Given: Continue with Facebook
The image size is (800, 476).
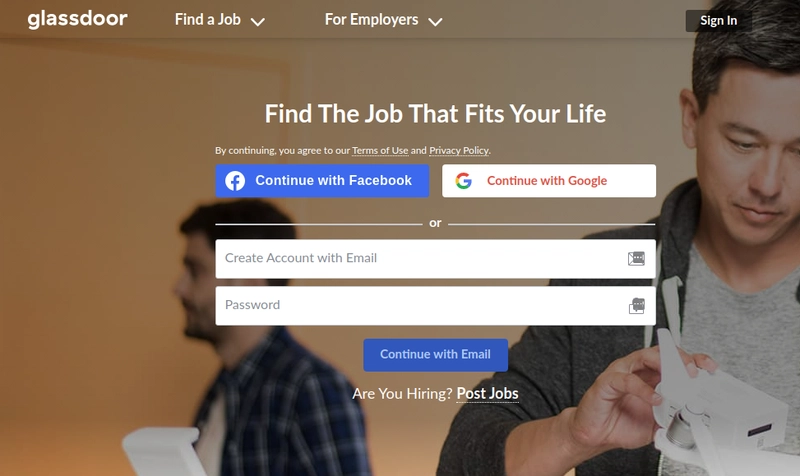Looking at the screenshot, I should pos(322,181).
